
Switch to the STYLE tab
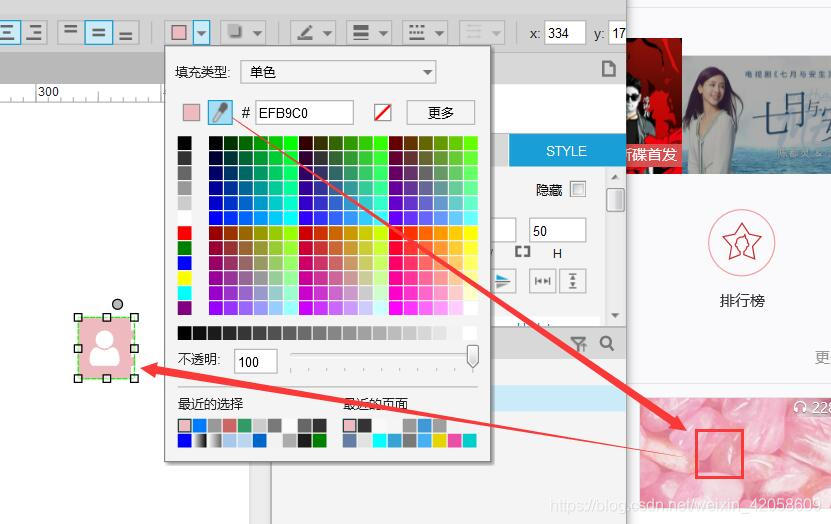click(x=567, y=150)
